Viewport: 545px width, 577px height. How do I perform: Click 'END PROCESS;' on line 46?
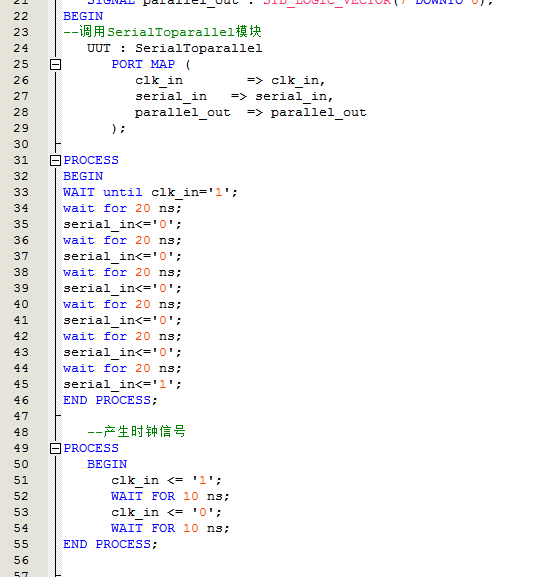(x=110, y=400)
